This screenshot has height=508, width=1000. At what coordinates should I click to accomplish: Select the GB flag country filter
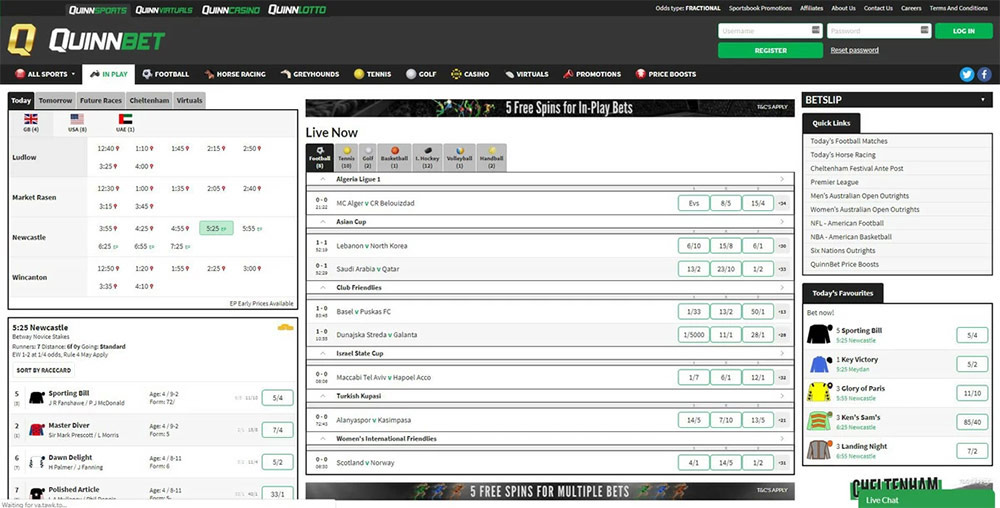(31, 119)
